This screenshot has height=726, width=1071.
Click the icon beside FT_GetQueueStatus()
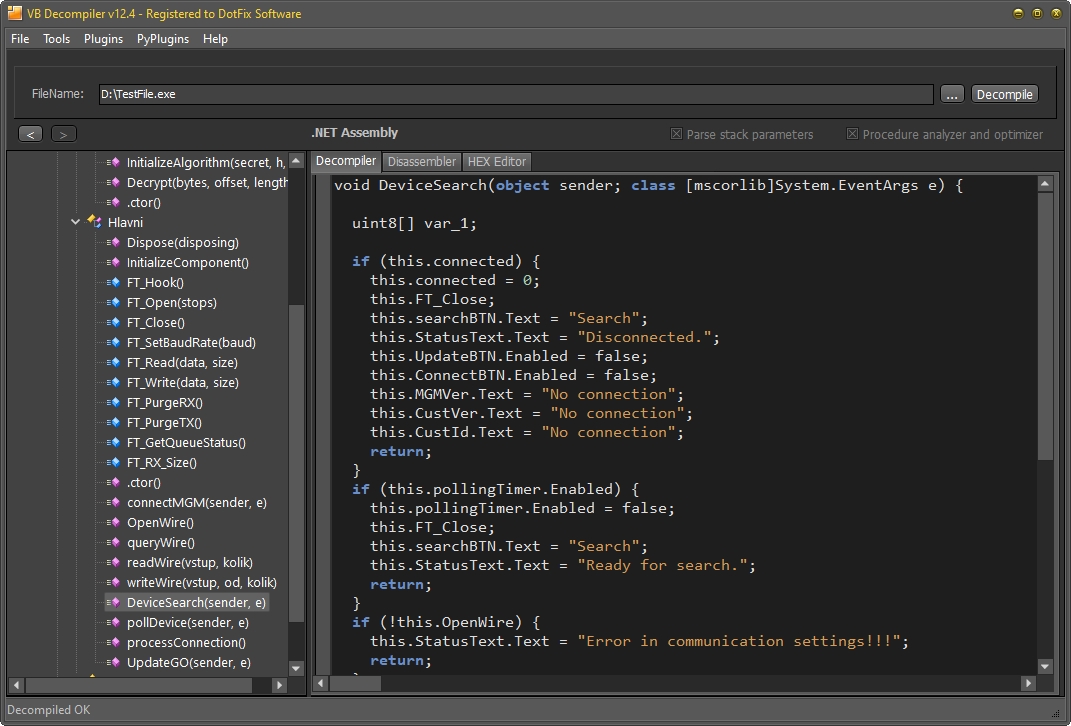pyautogui.click(x=113, y=443)
